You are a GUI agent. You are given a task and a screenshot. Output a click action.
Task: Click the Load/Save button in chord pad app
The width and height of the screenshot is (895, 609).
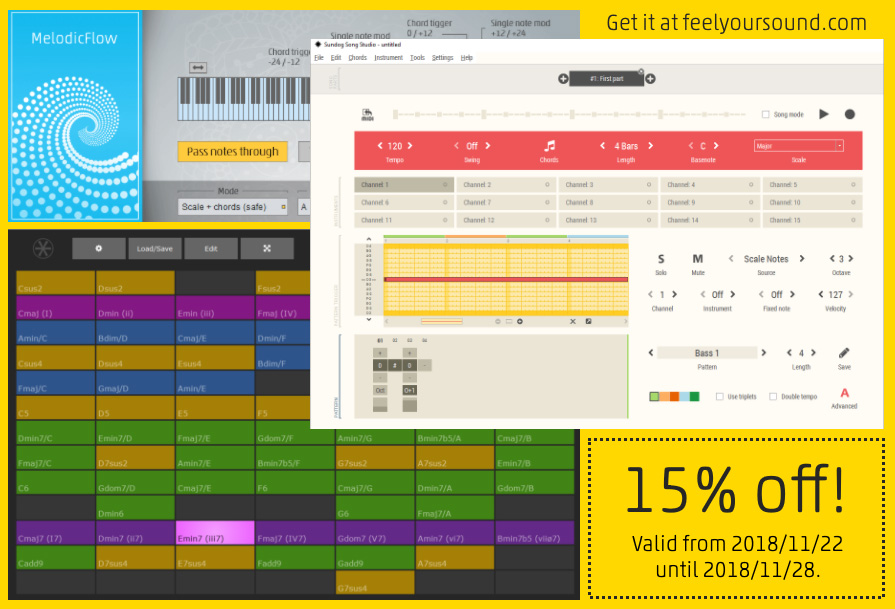(x=155, y=248)
